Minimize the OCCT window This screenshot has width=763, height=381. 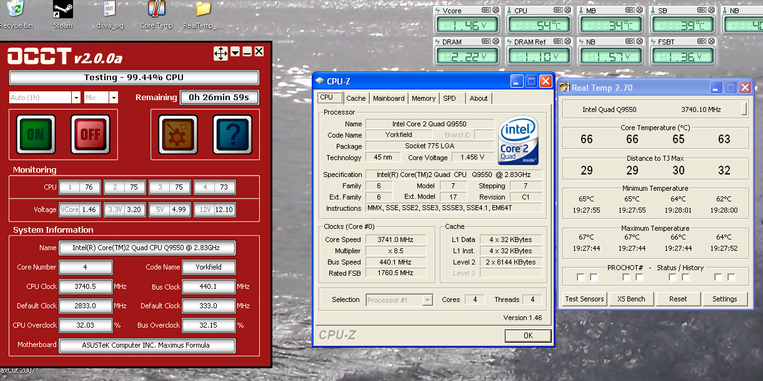tap(247, 52)
